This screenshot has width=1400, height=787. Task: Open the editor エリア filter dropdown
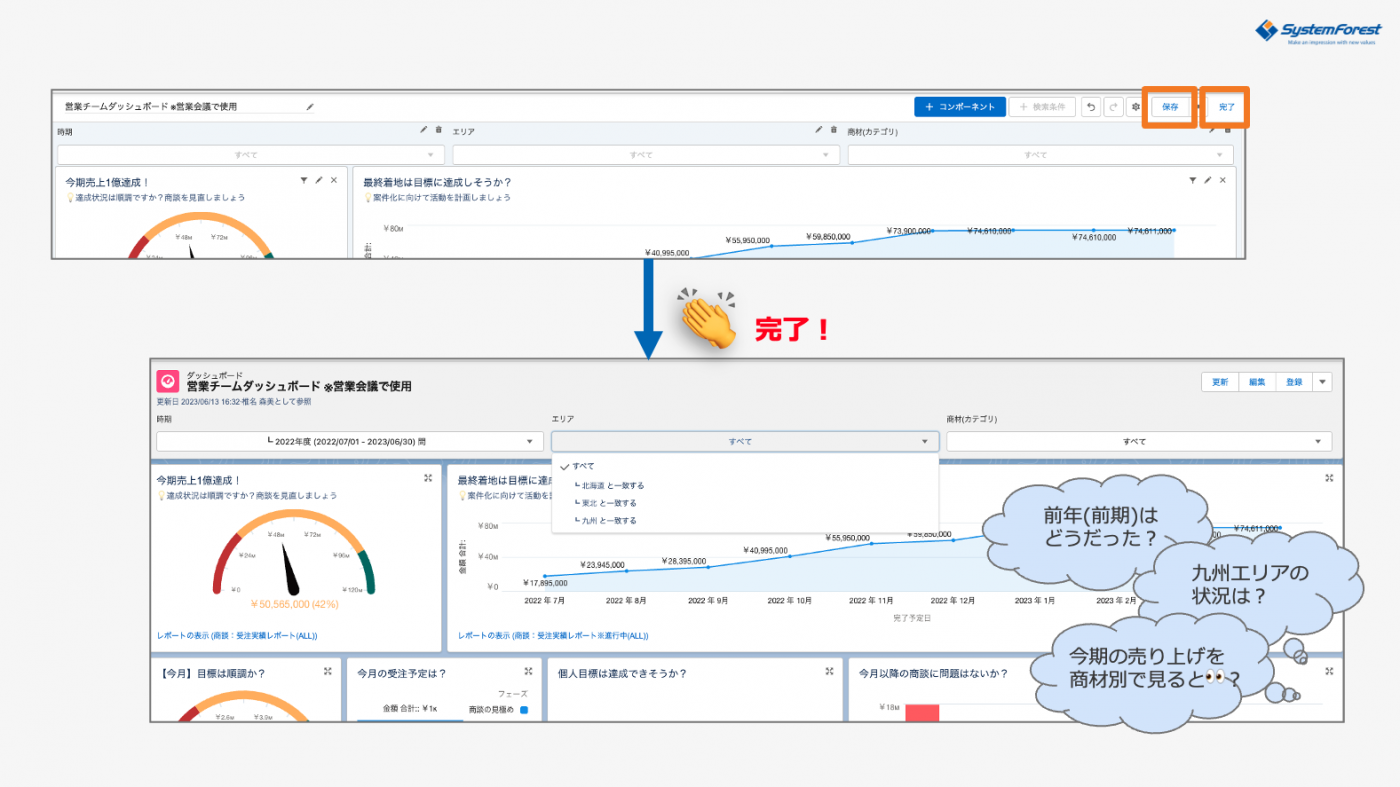pos(645,155)
